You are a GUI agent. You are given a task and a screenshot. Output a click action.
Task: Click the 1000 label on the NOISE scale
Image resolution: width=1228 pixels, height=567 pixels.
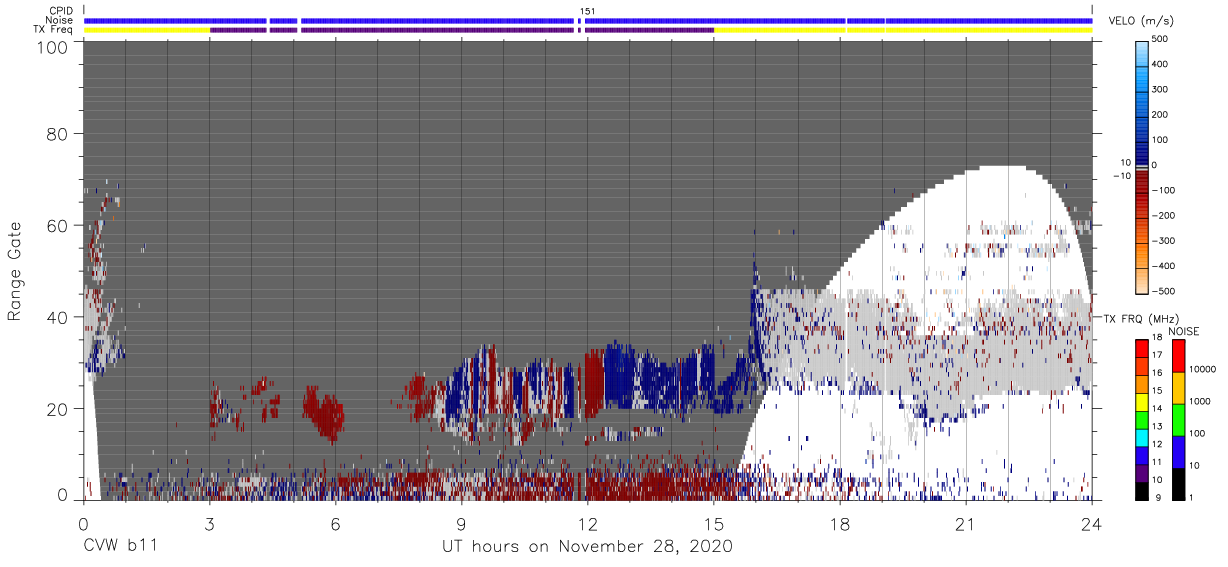pyautogui.click(x=1201, y=402)
